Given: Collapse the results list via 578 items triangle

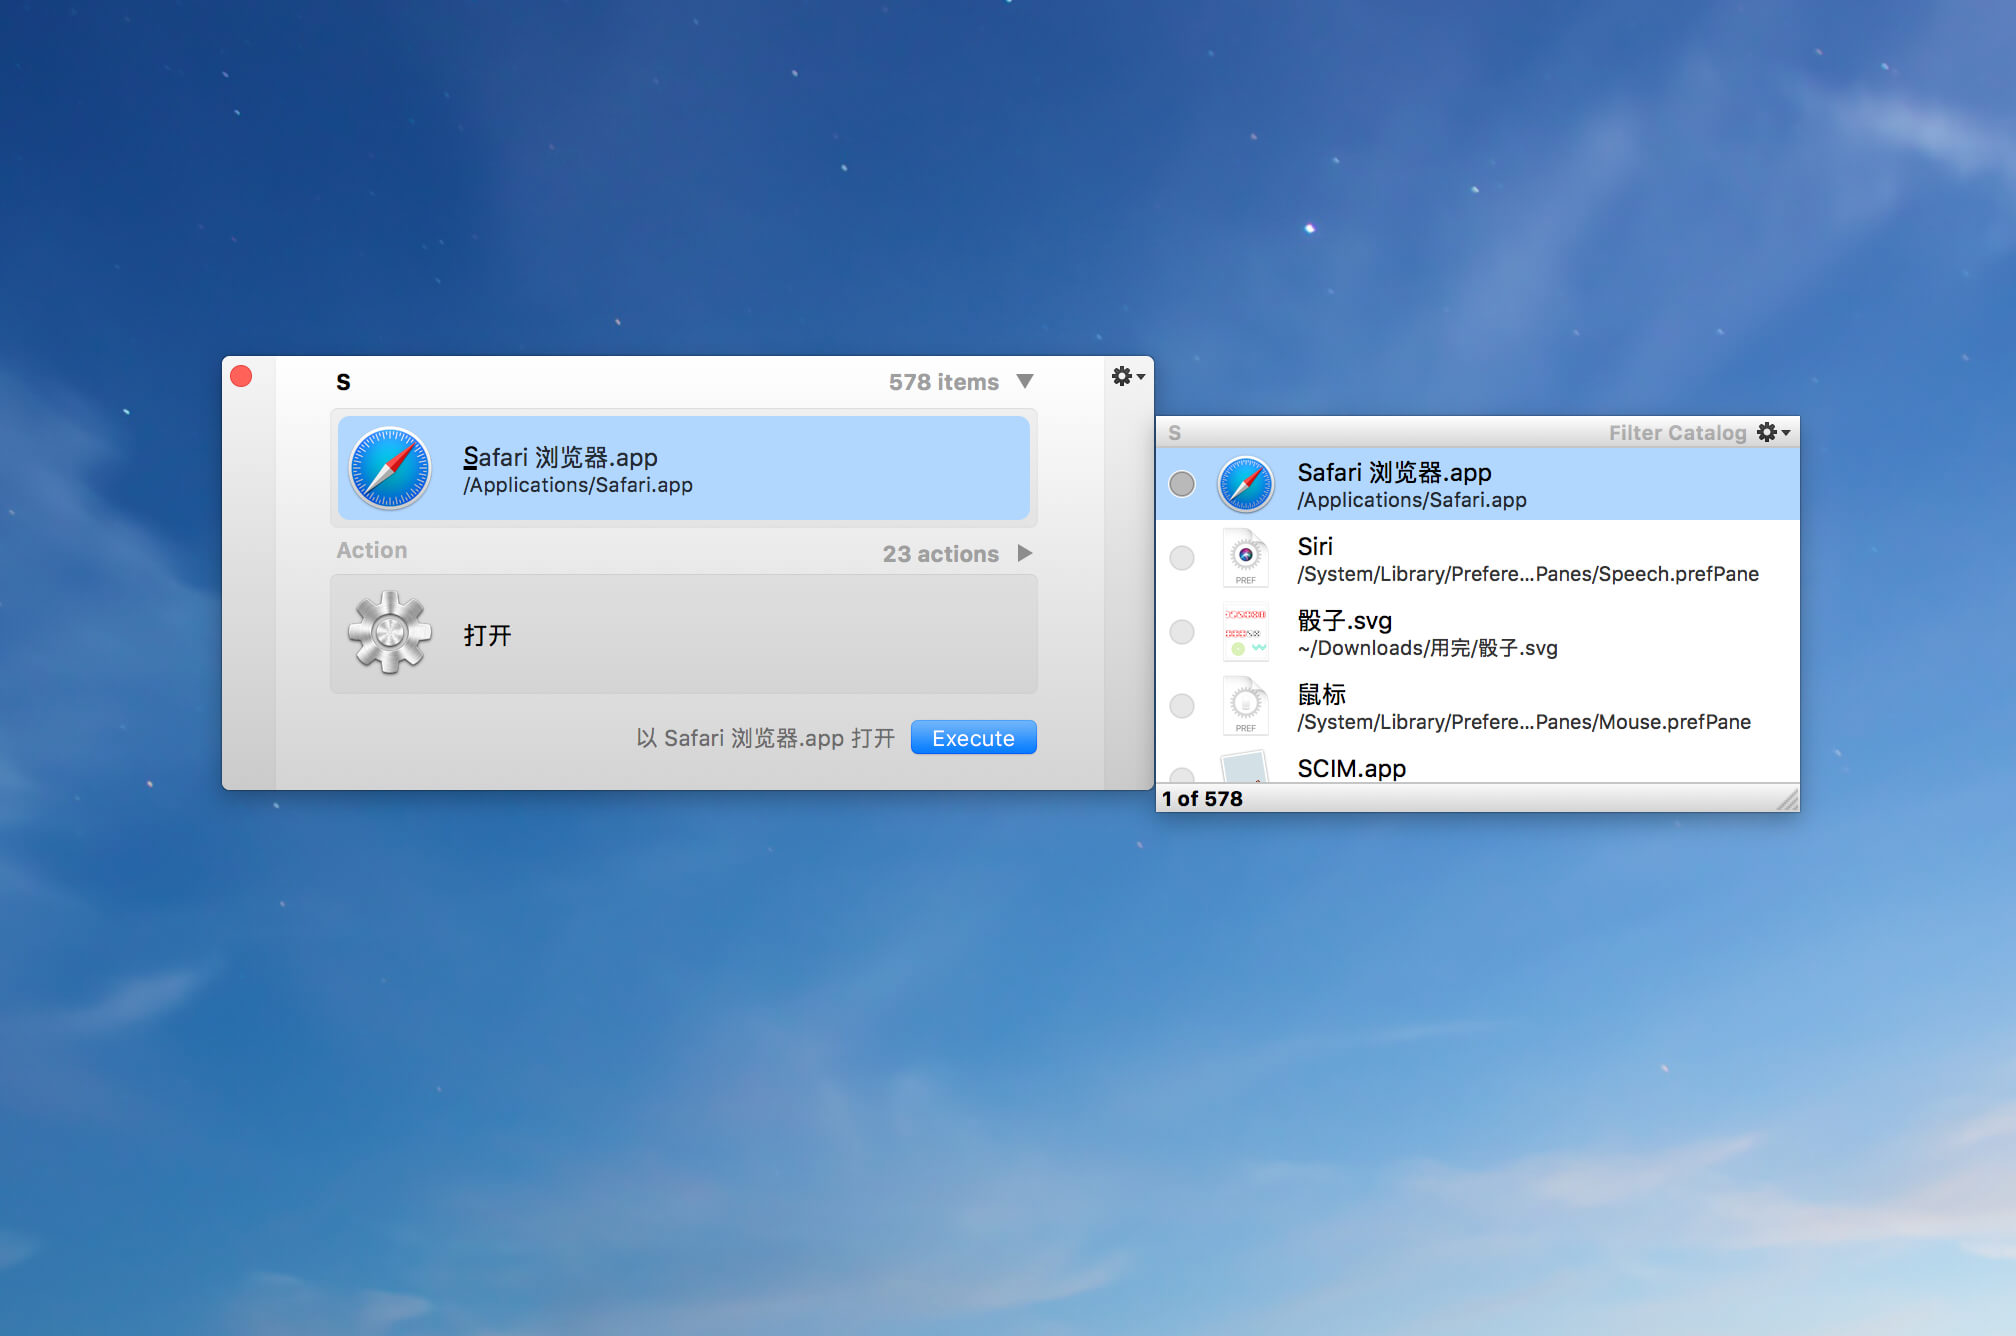Looking at the screenshot, I should click(x=1025, y=381).
